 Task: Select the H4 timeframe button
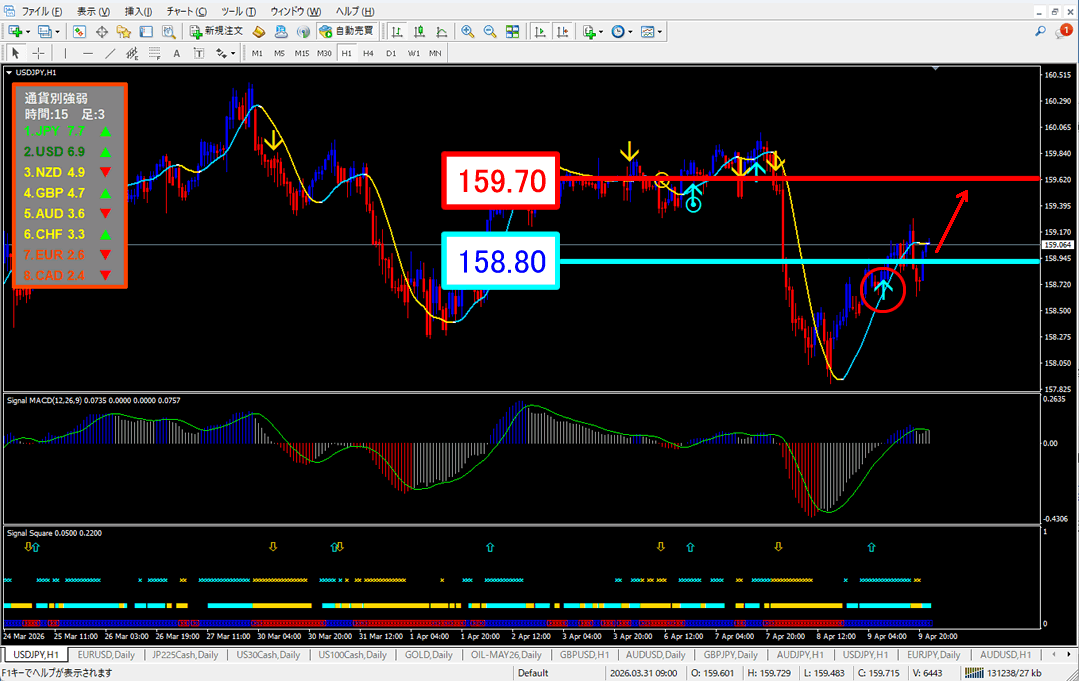(368, 53)
